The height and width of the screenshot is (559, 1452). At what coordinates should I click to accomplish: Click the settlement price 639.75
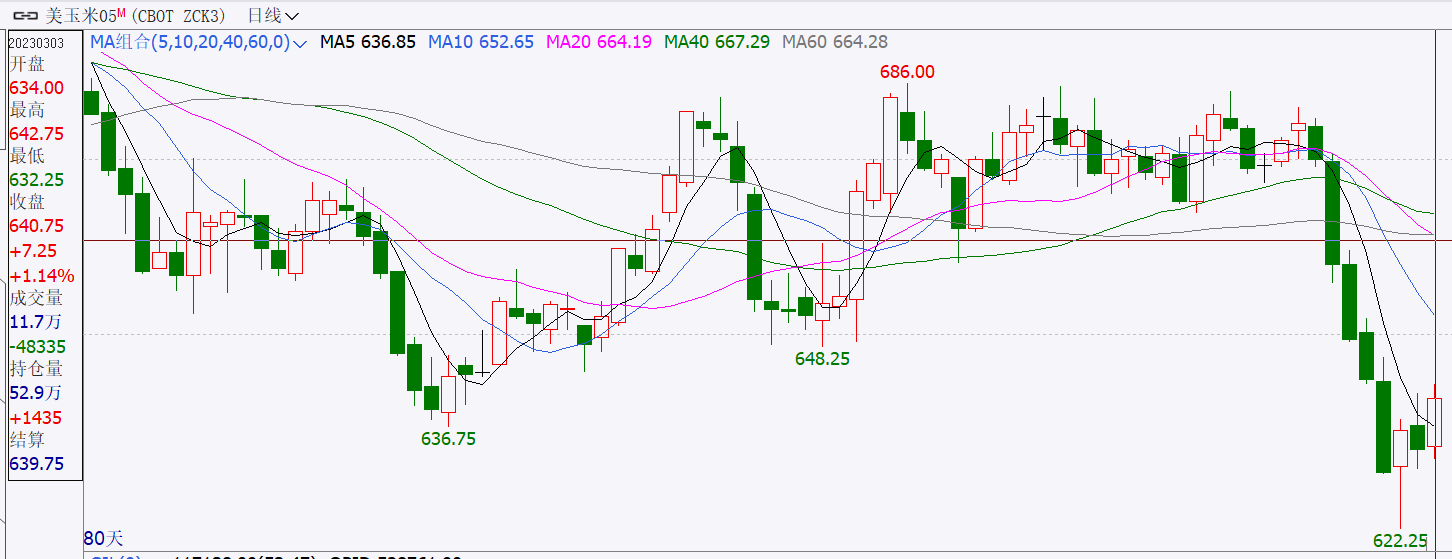(x=37, y=464)
